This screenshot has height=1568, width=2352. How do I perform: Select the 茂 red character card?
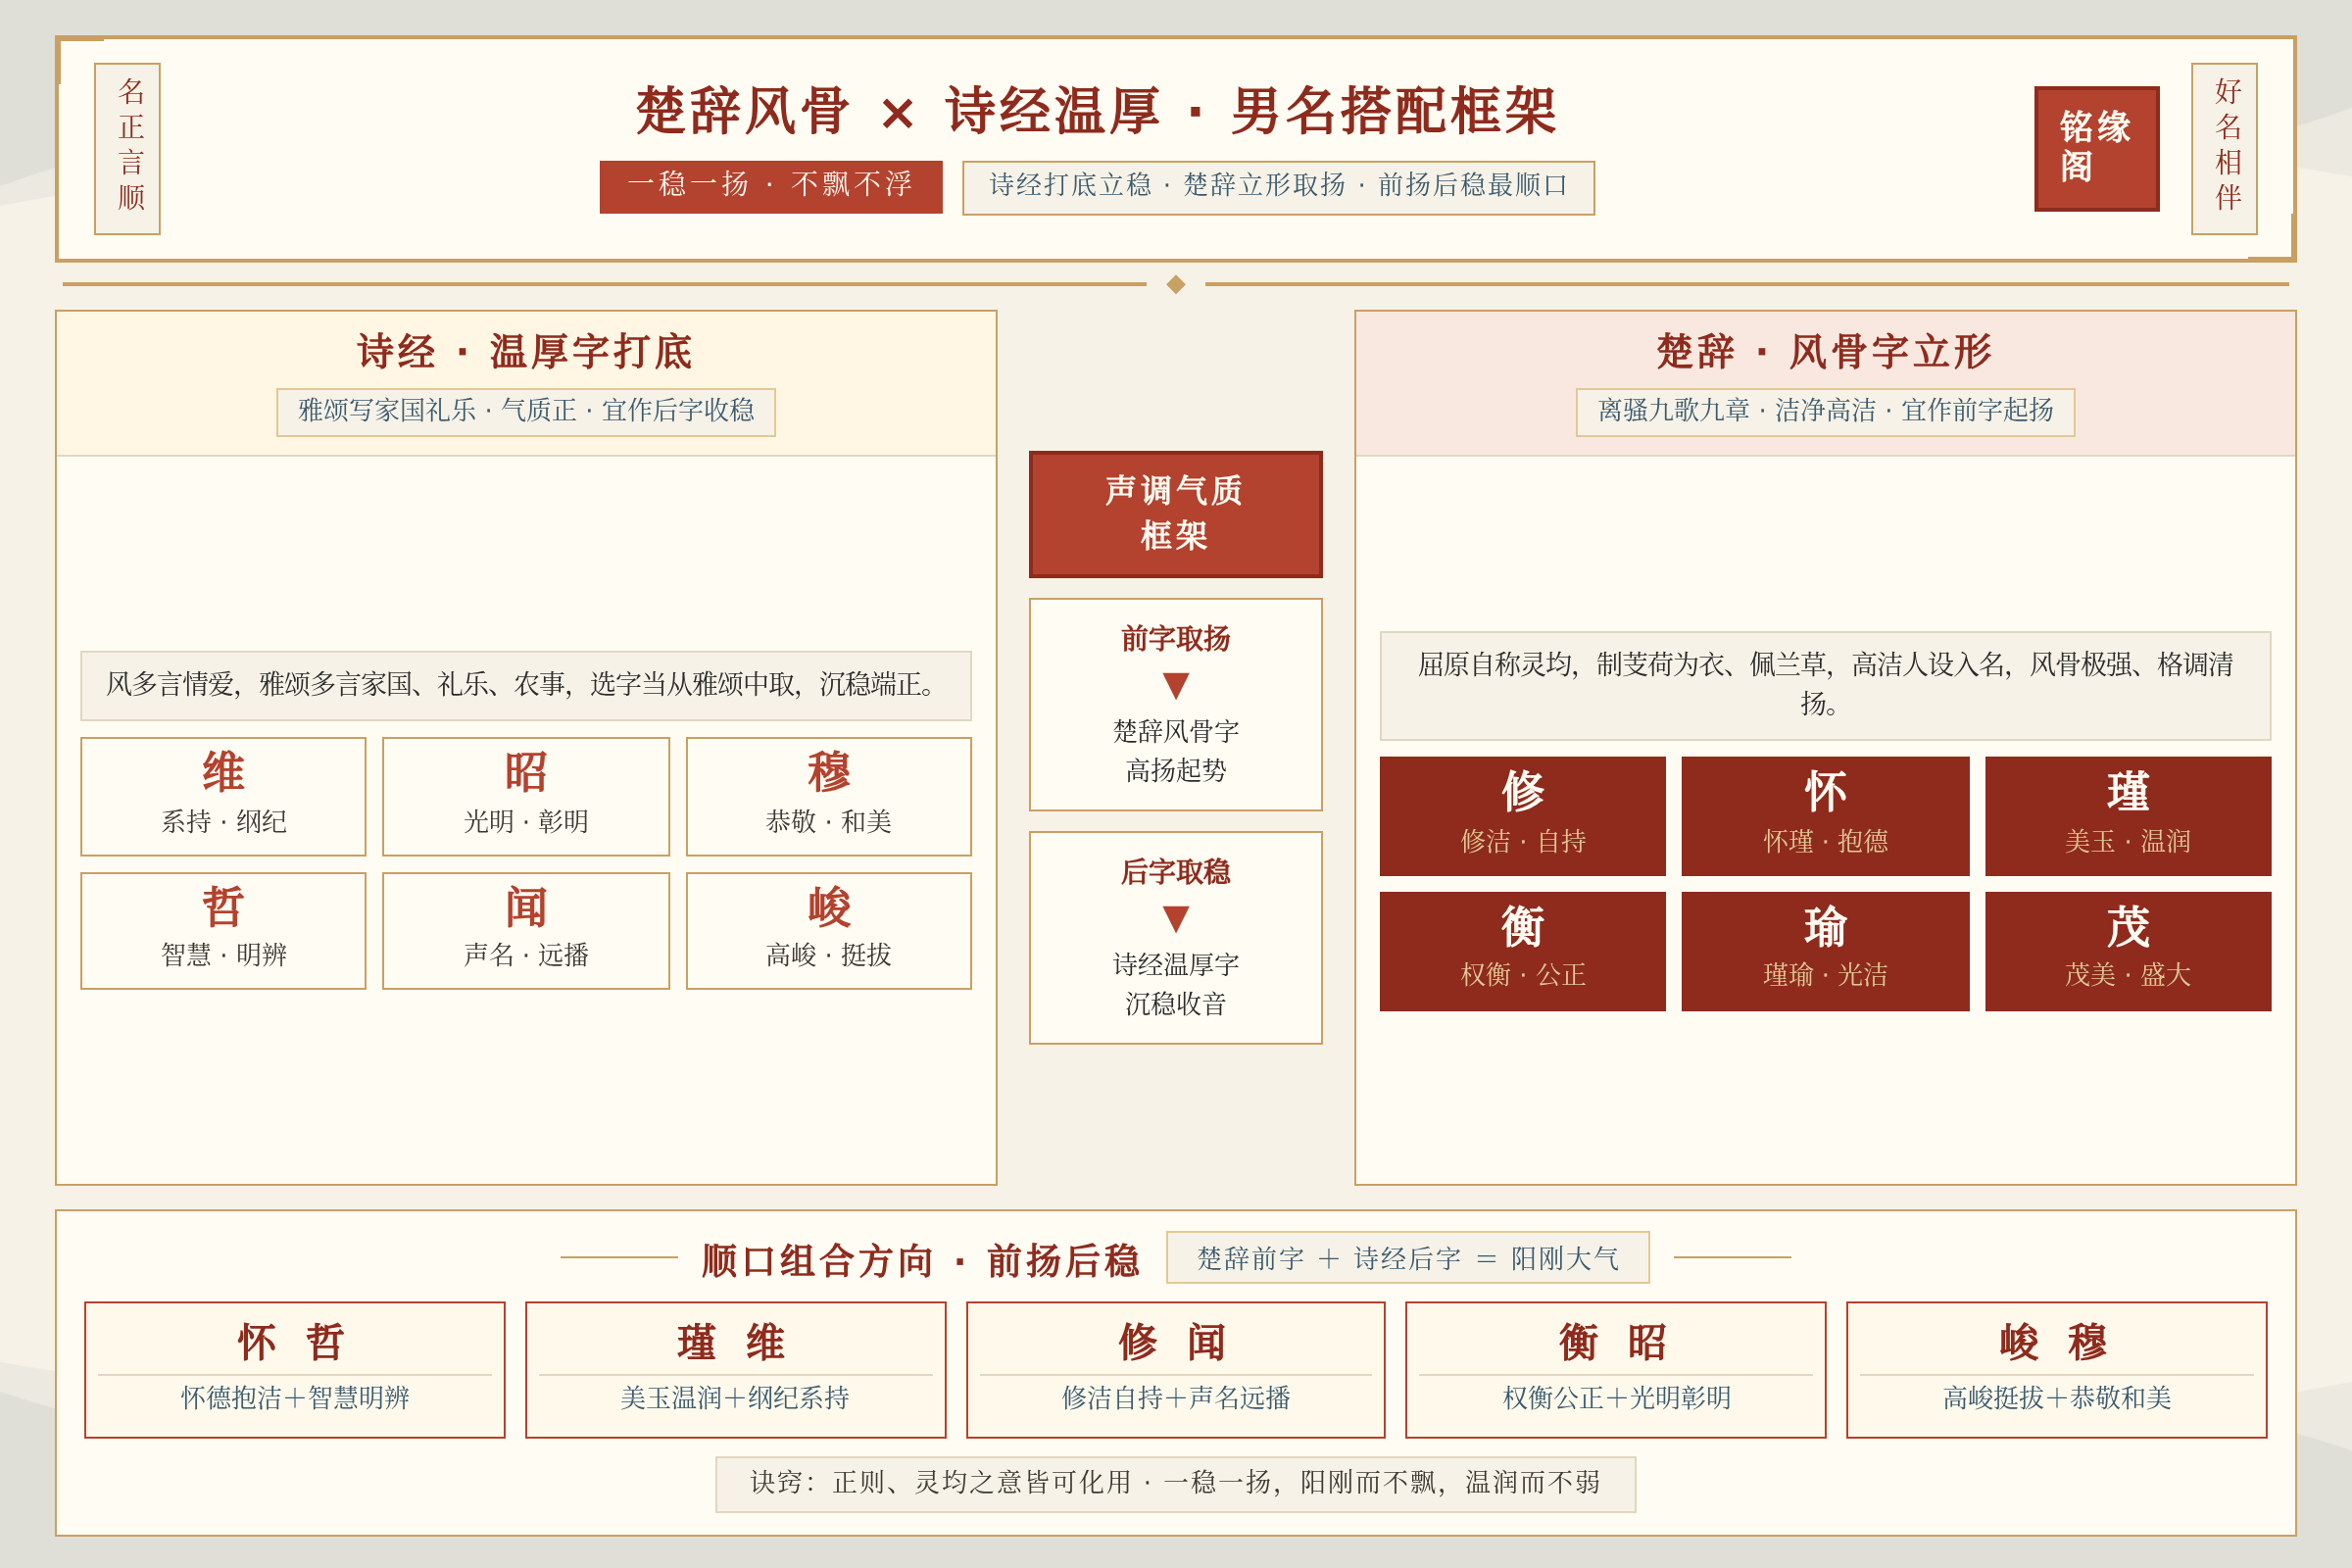pyautogui.click(x=2127, y=951)
